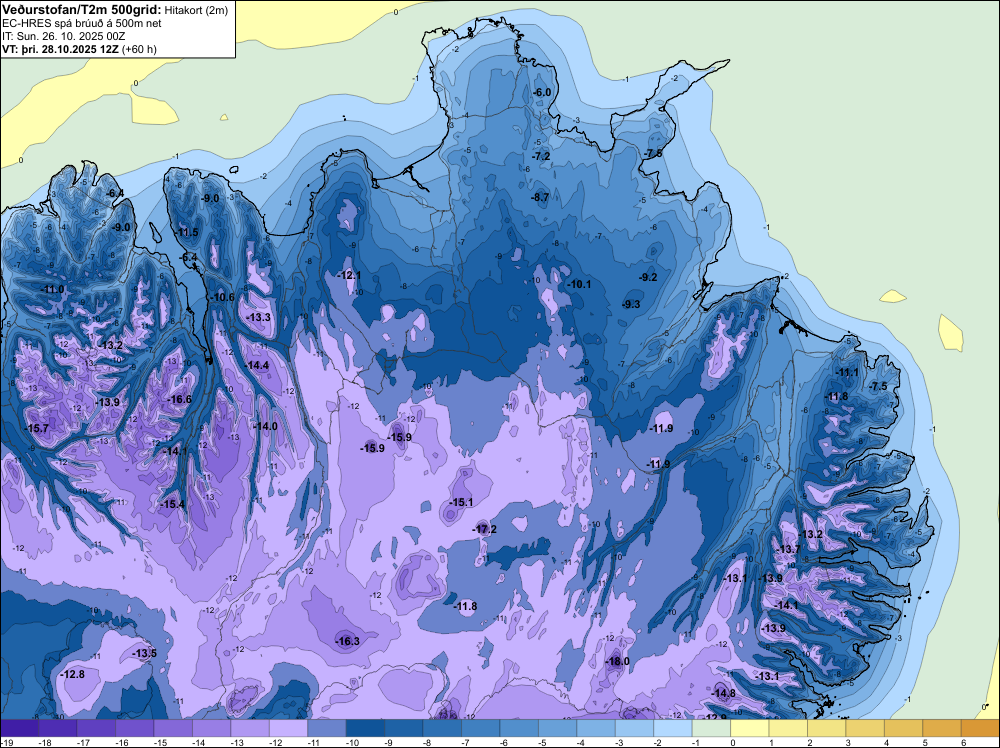Click the -6.0 temperature label
Image resolution: width=1000 pixels, height=748 pixels.
[x=541, y=92]
